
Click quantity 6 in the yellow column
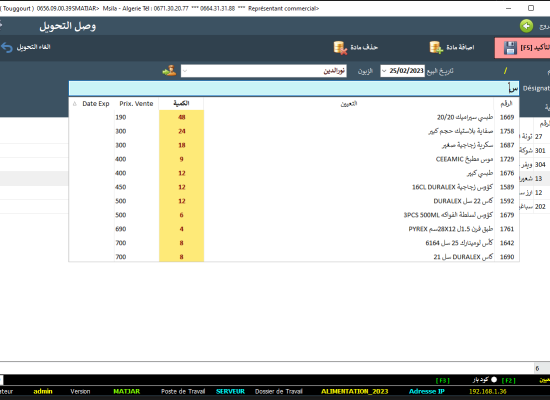coord(181,215)
